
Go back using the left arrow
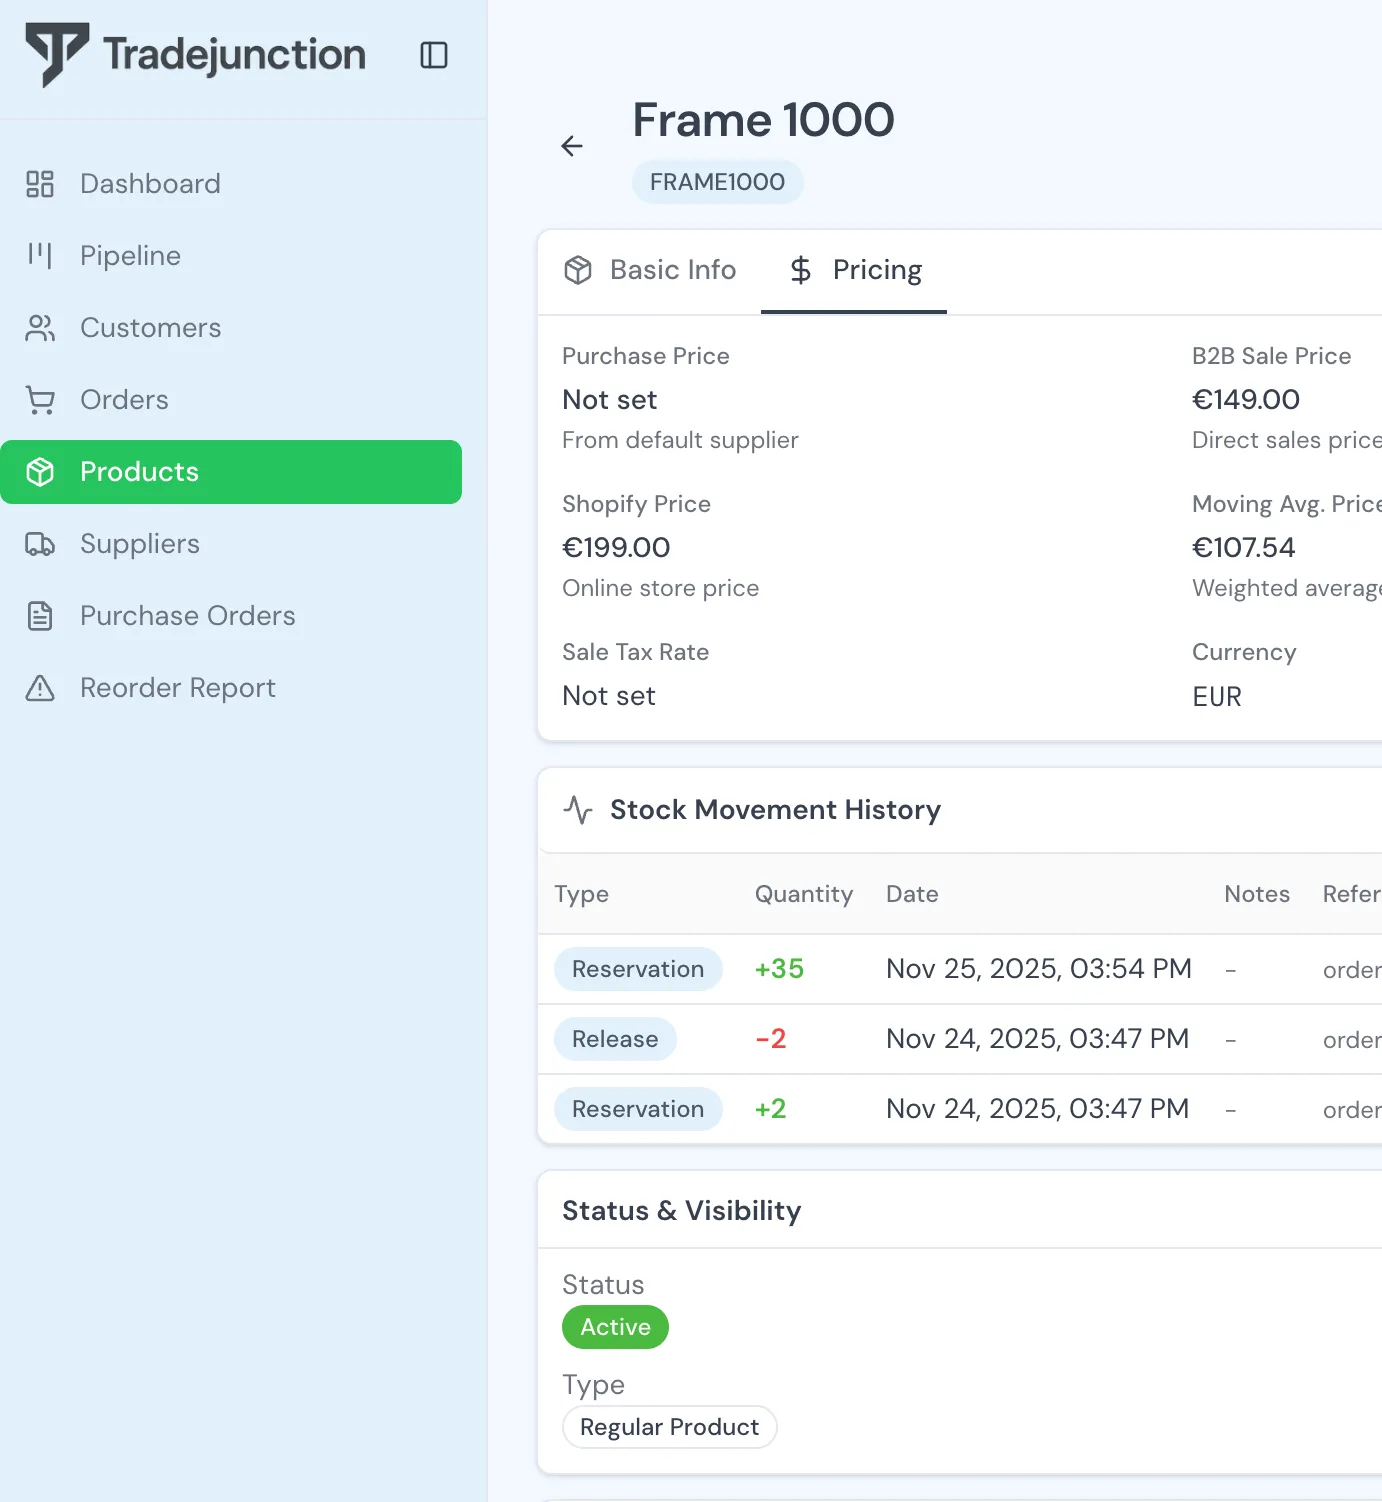(572, 146)
